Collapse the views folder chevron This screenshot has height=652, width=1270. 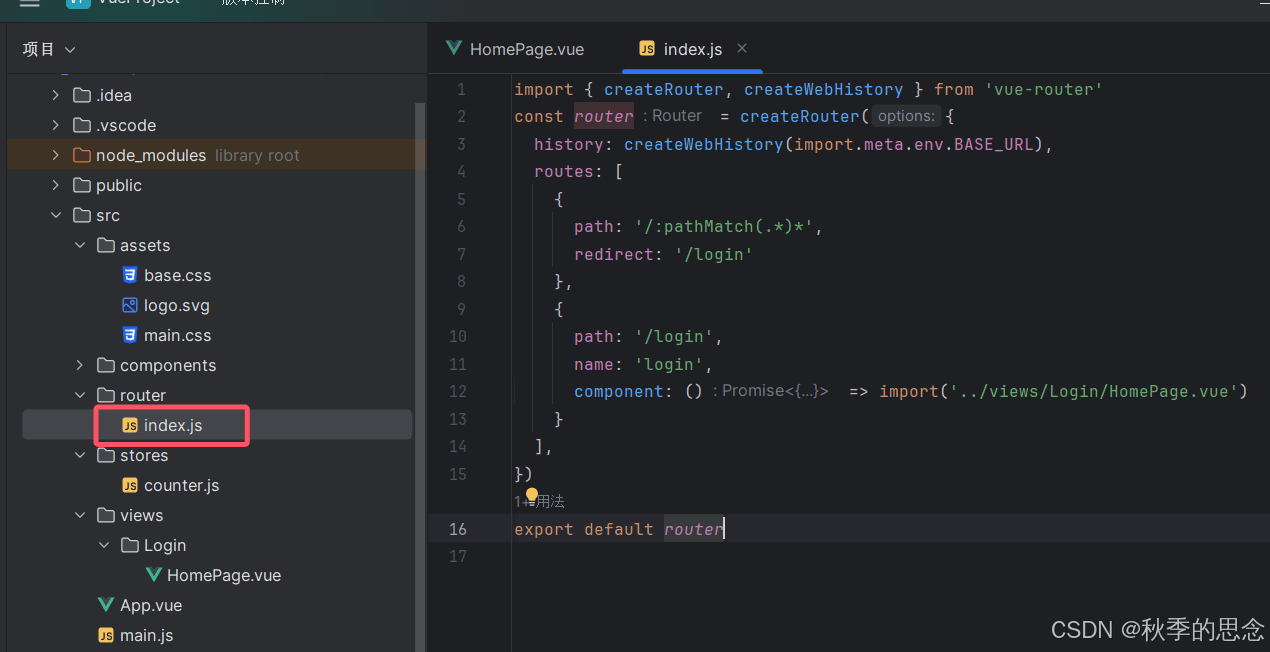tap(80, 515)
